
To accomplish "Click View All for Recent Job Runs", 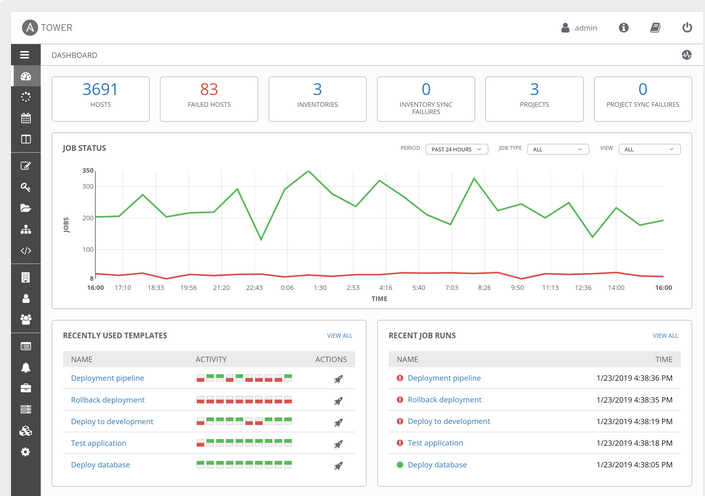I will 665,335.
